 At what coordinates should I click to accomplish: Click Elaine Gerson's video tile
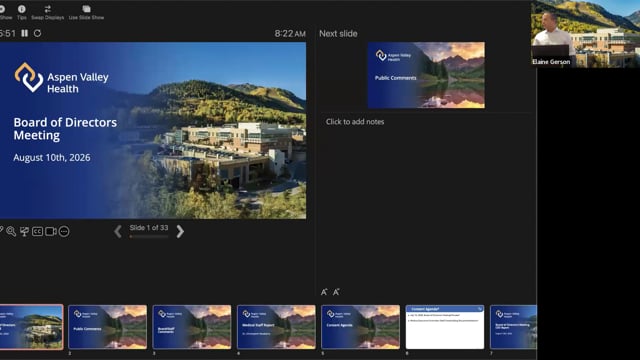585,34
